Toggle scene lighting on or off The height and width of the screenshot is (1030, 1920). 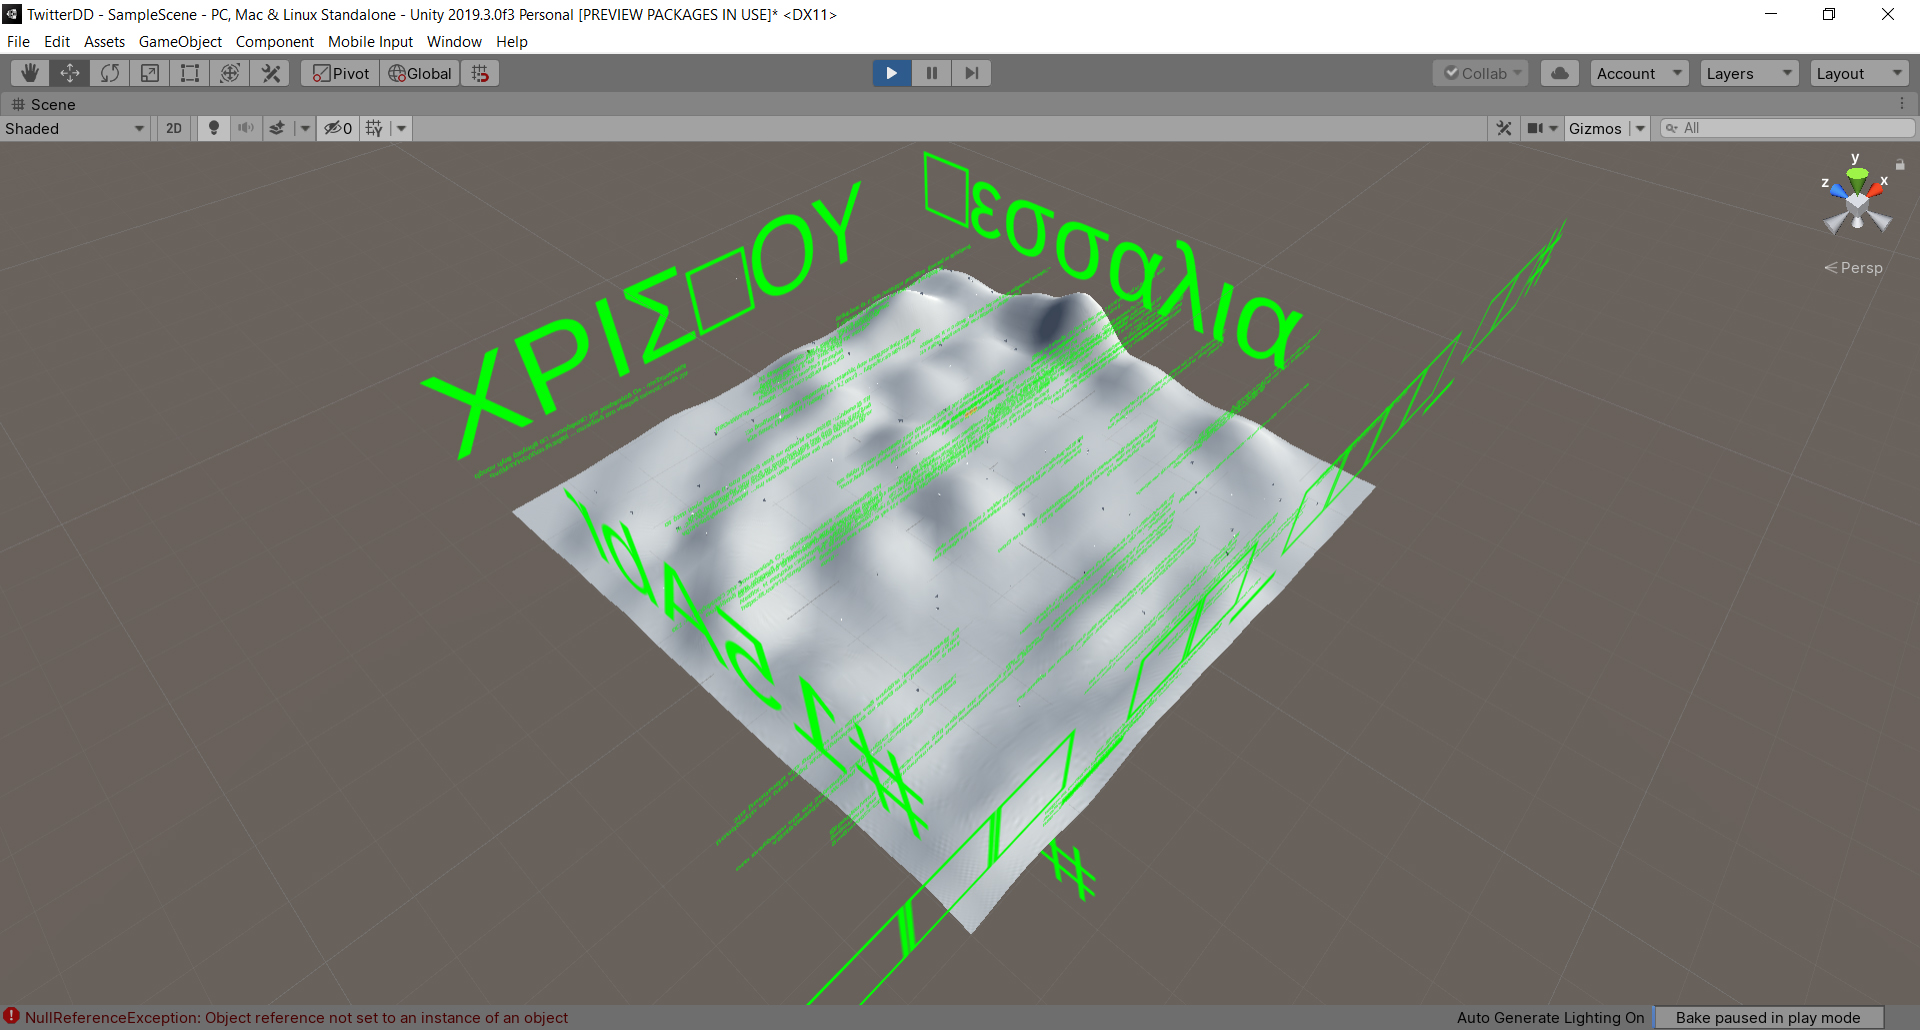tap(213, 128)
